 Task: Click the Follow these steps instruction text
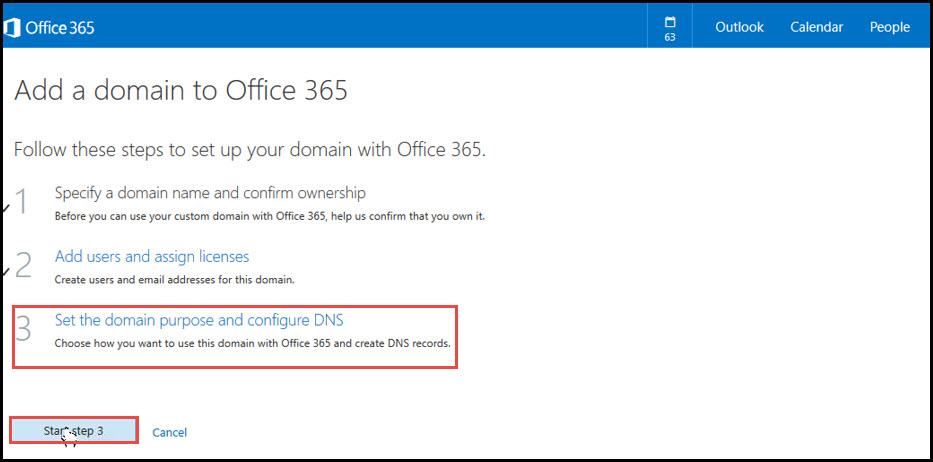(250, 149)
